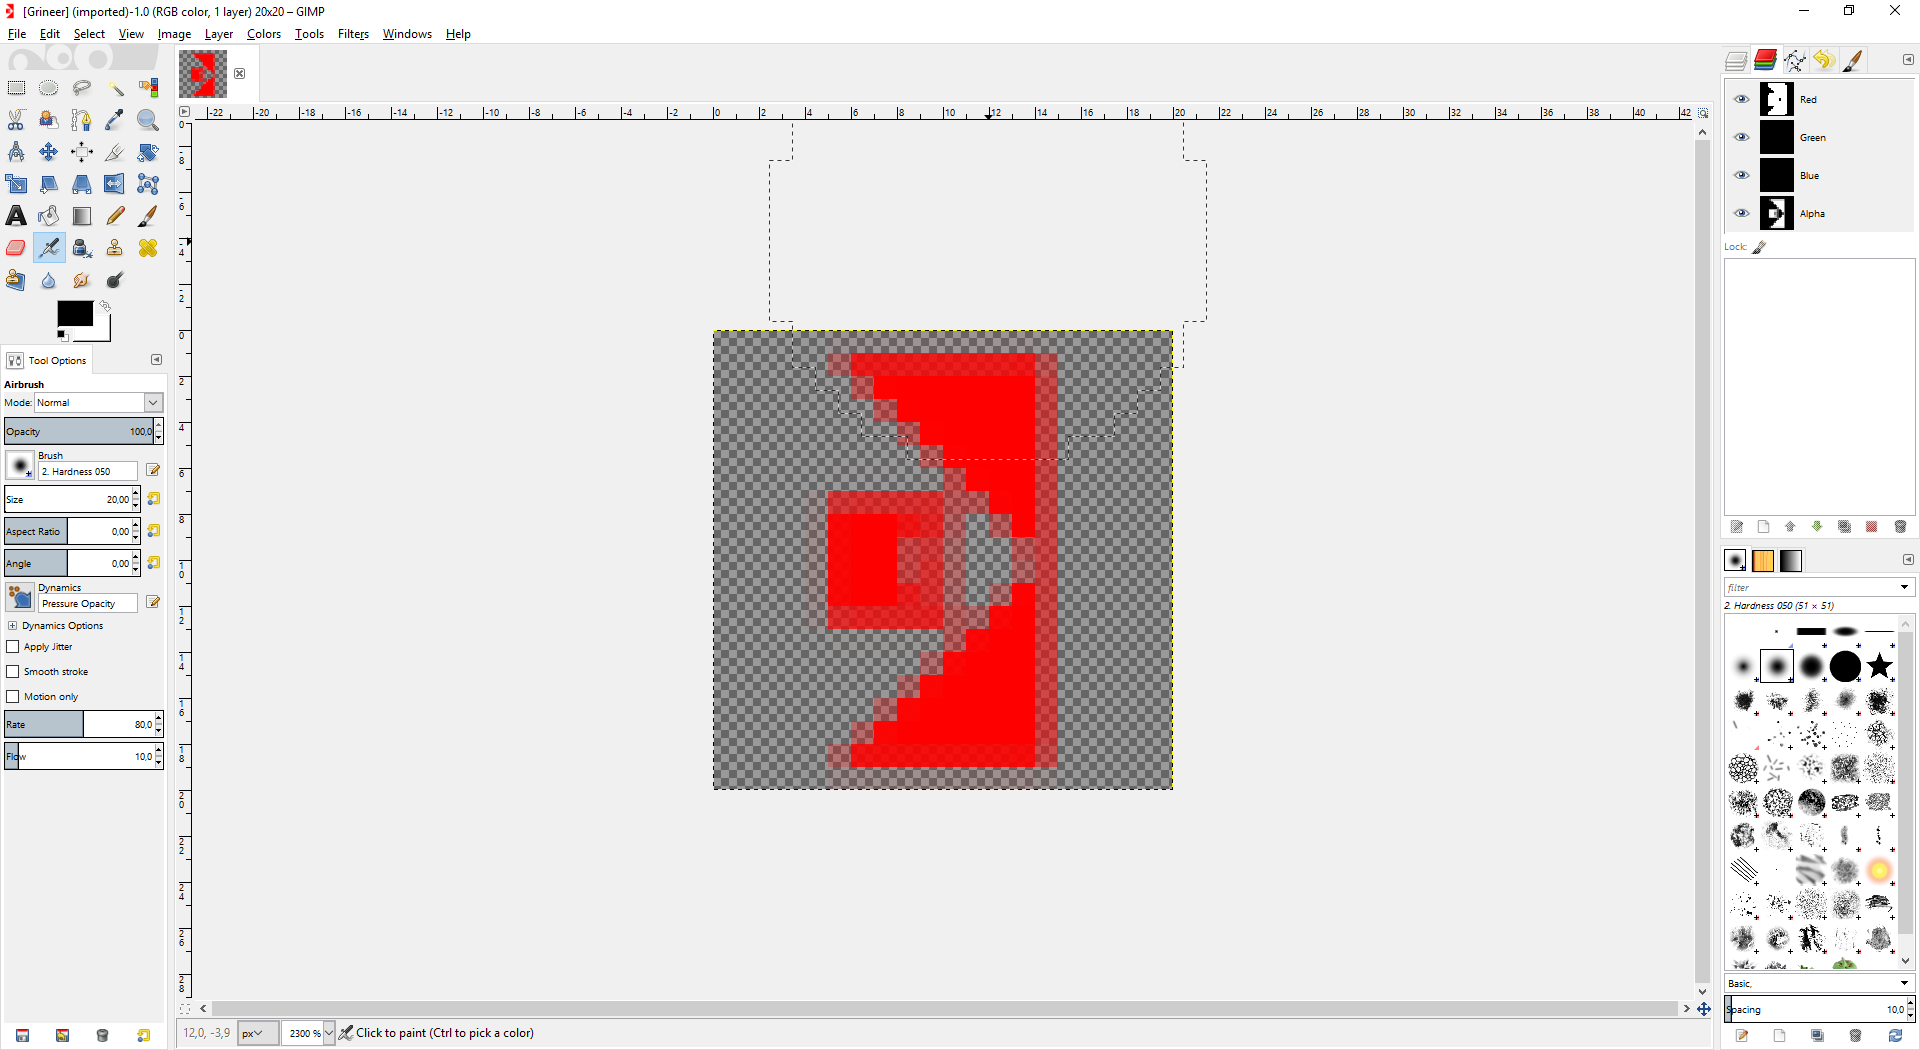Select the Ink tool

82,248
